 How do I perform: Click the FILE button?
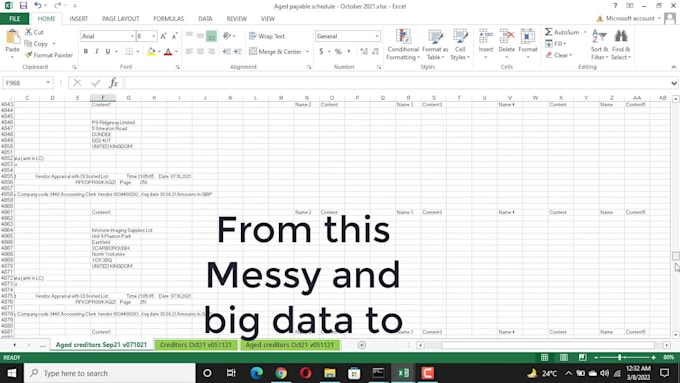[x=14, y=19]
